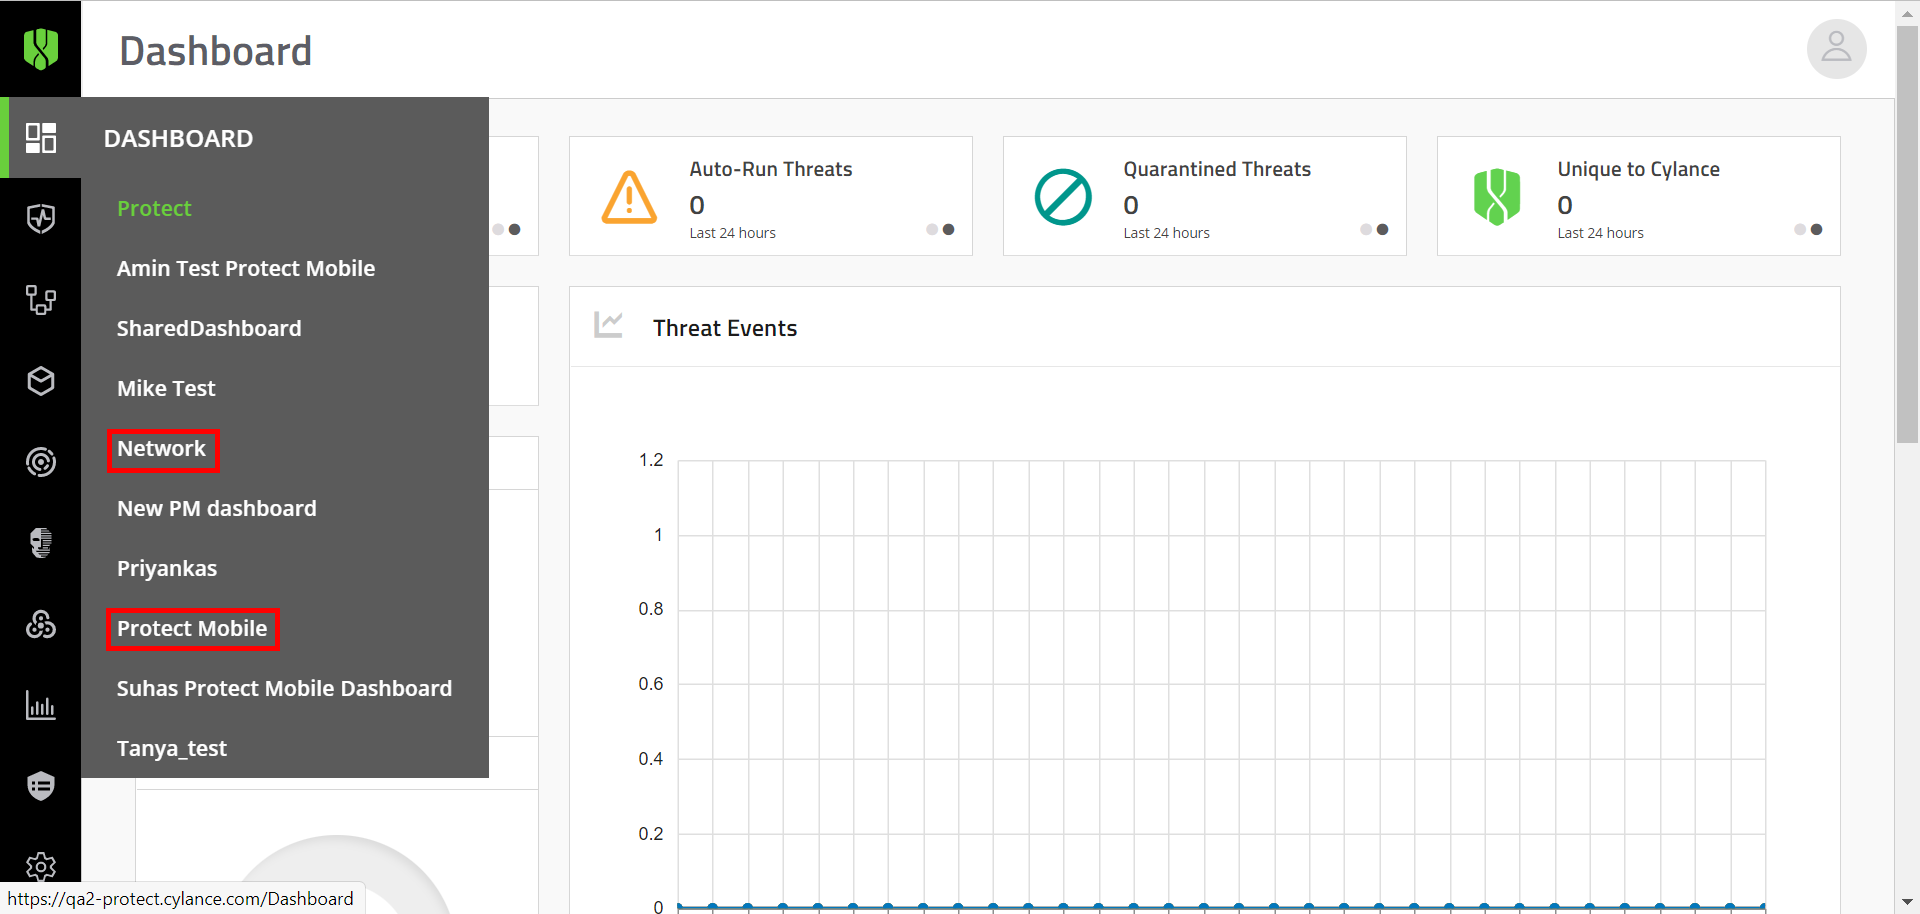Click the Quarantined Threats count
Screen dimensions: 1920x914
point(1131,205)
